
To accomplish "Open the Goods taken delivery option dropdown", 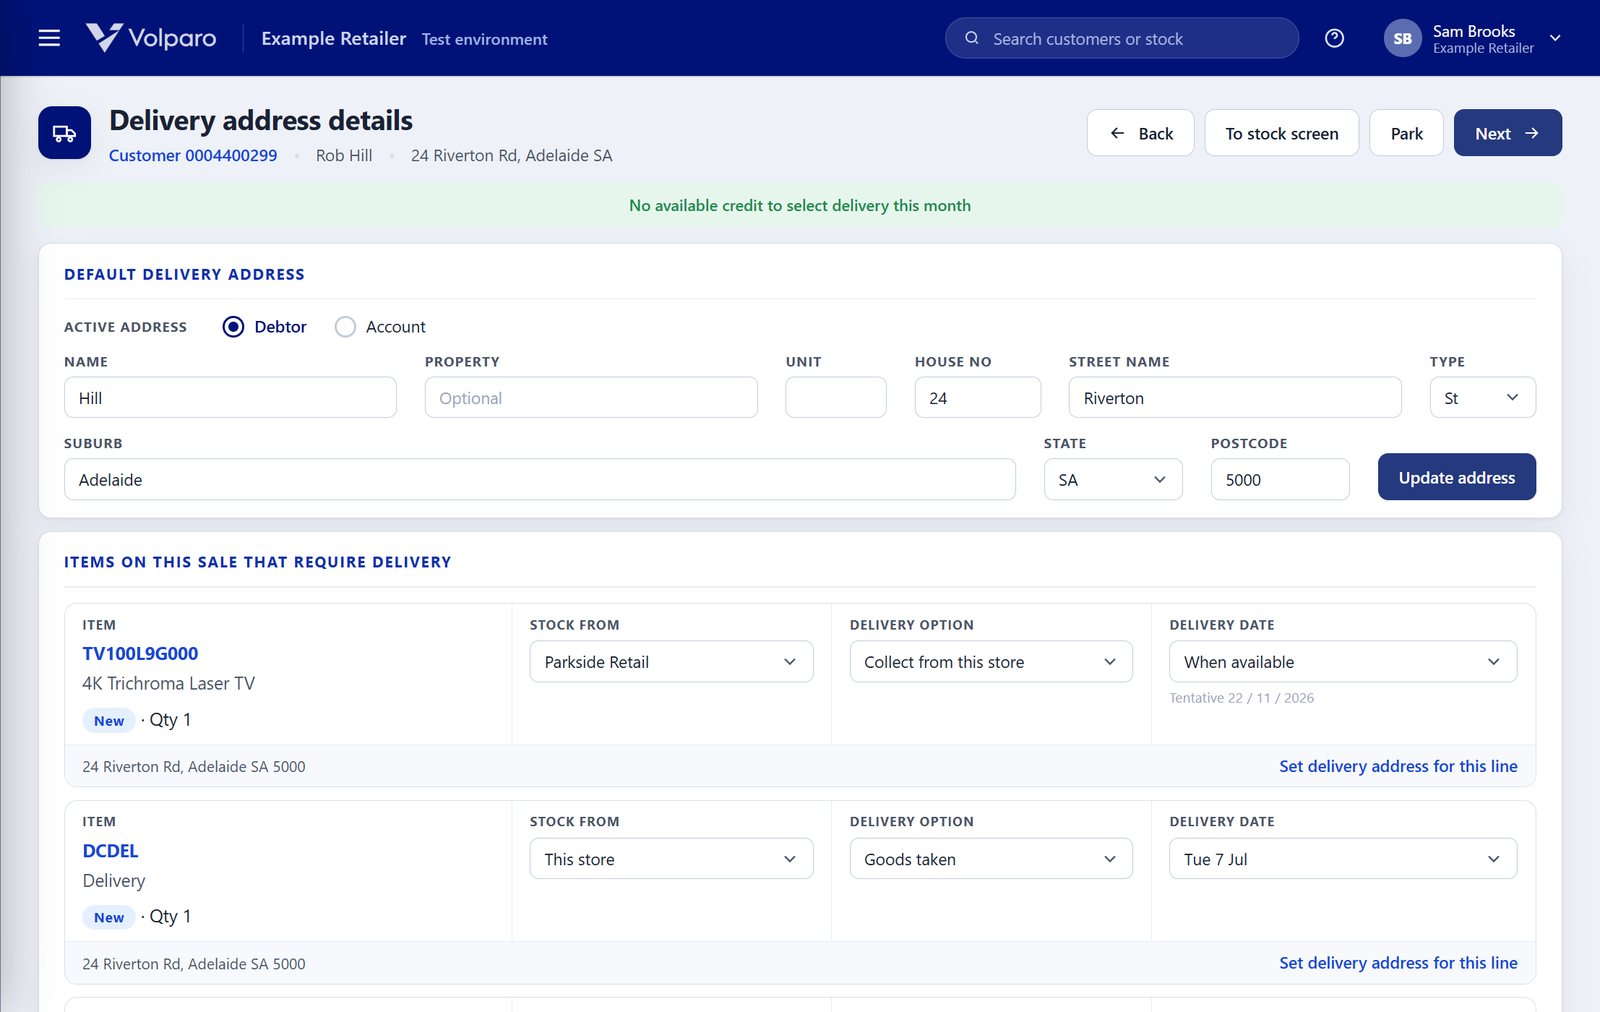I will [991, 859].
